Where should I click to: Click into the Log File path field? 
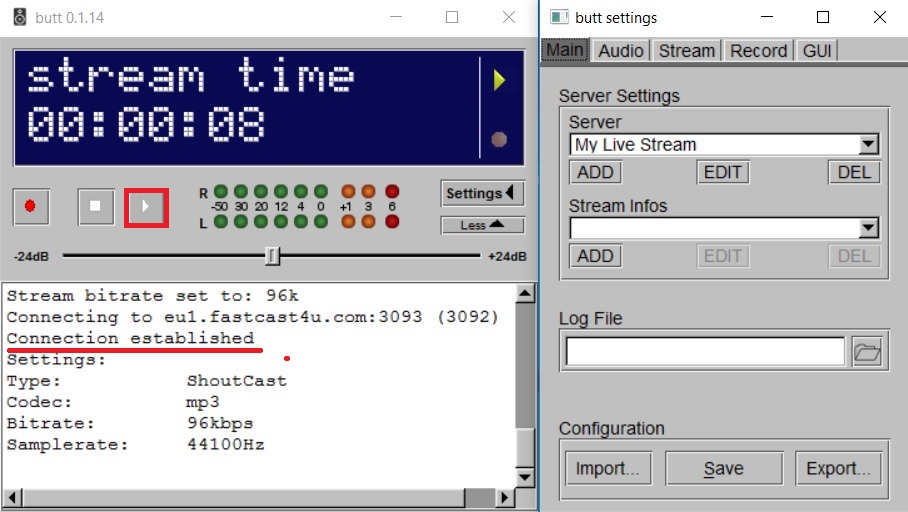[705, 352]
